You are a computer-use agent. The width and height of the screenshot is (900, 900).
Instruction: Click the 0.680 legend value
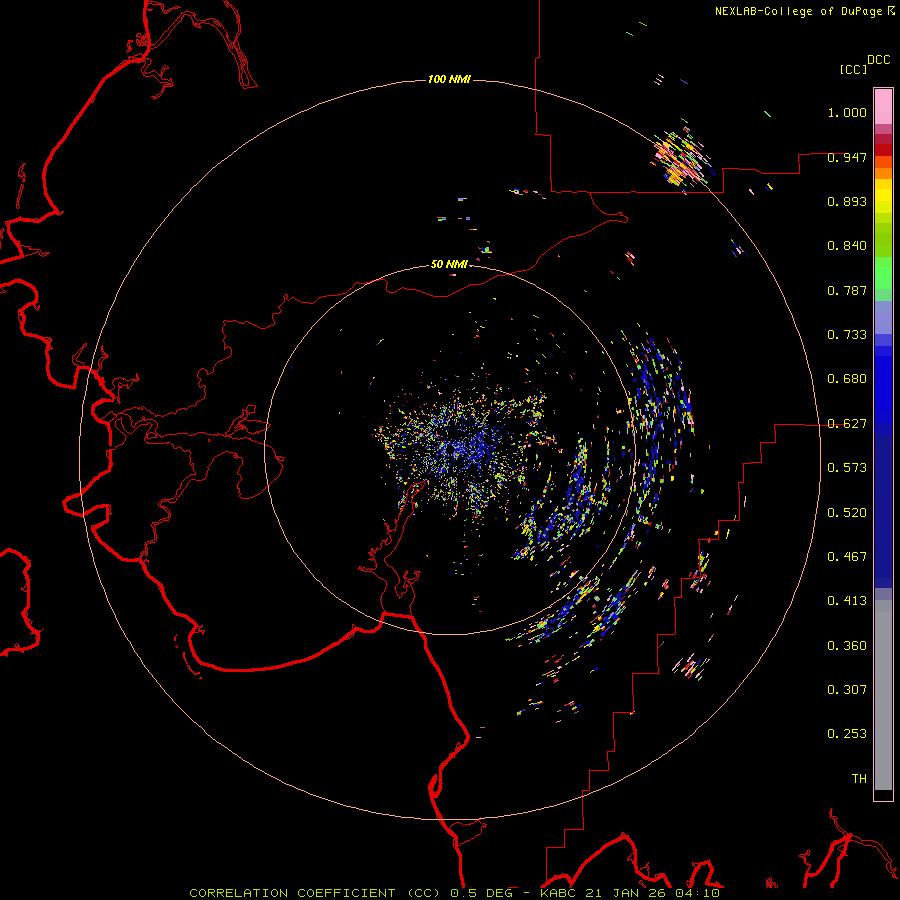click(x=847, y=379)
